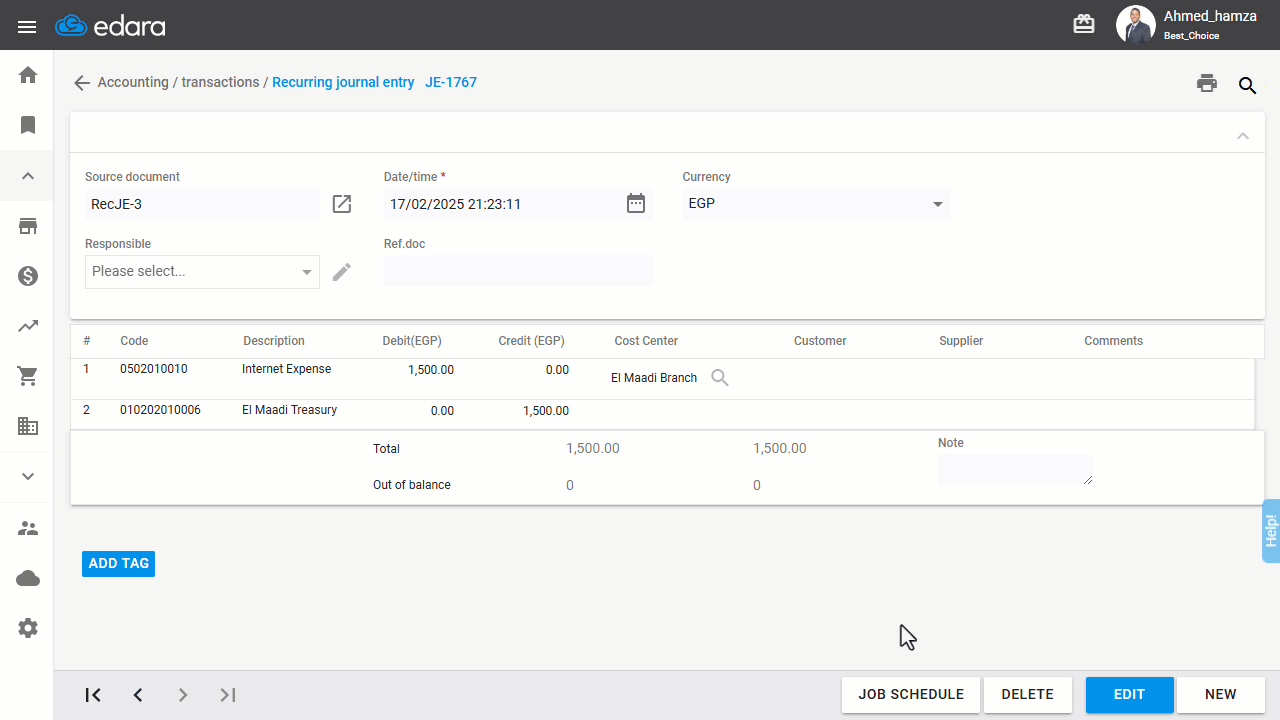Viewport: 1280px width, 720px height.
Task: Select Internet Expense description cell
Action: pos(287,369)
